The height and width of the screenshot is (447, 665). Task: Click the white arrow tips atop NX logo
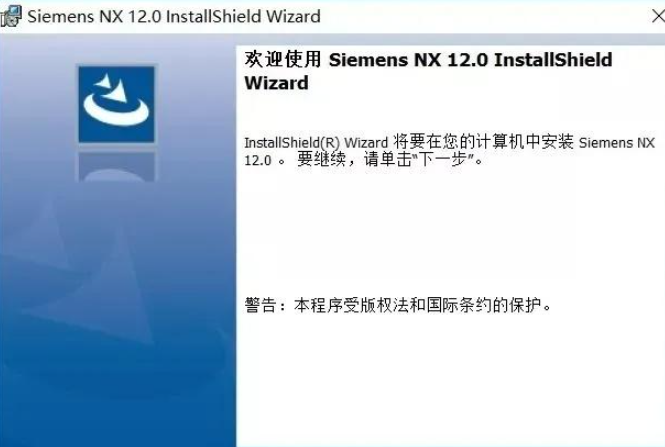(112, 87)
